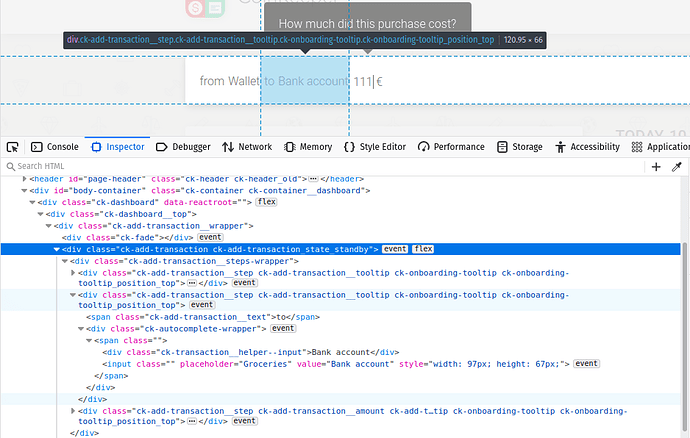Viewport: 690px width, 438px height.
Task: Select the input placeholder Groceries row
Action: [x=336, y=364]
